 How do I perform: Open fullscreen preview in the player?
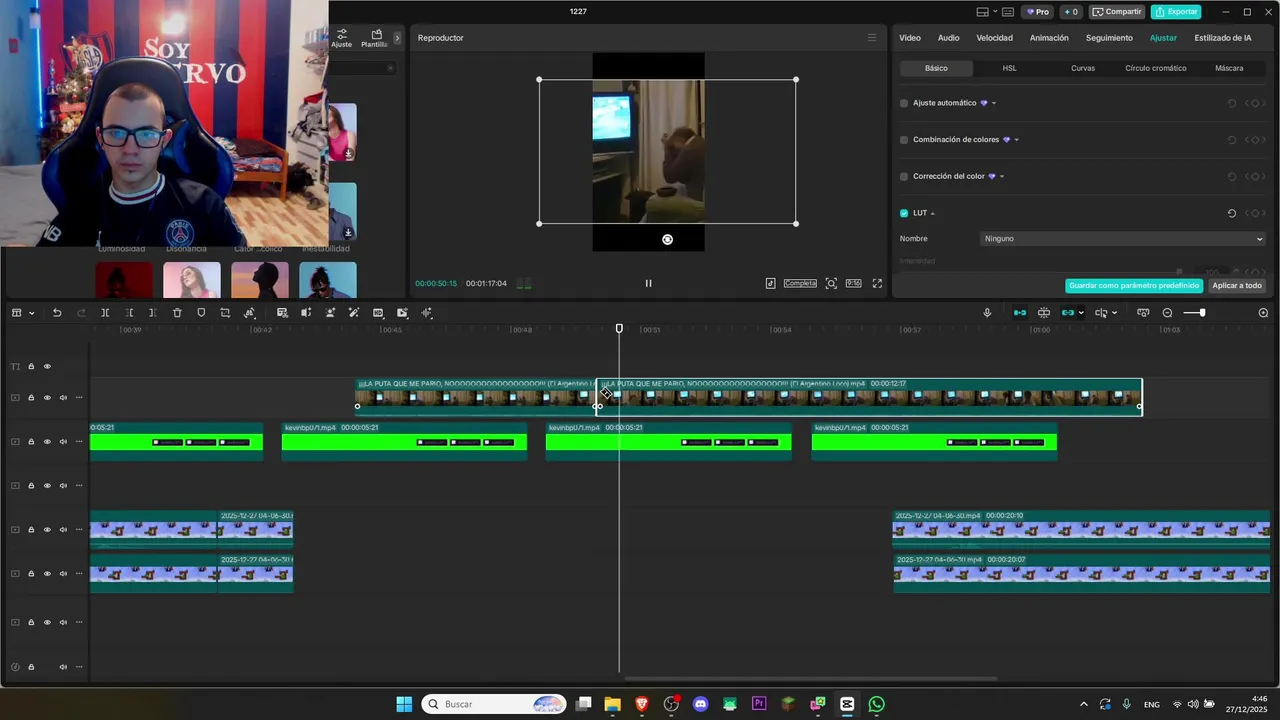click(877, 283)
